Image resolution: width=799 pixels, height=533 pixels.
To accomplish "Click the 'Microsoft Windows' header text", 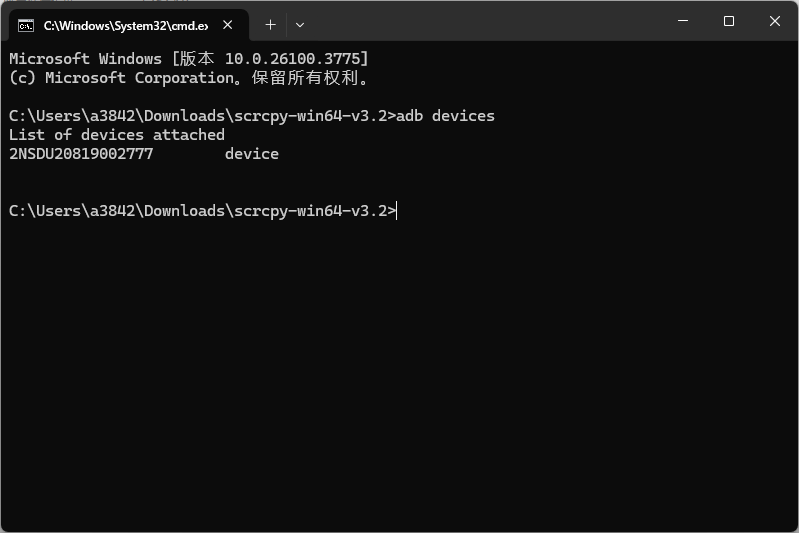I will pos(85,59).
